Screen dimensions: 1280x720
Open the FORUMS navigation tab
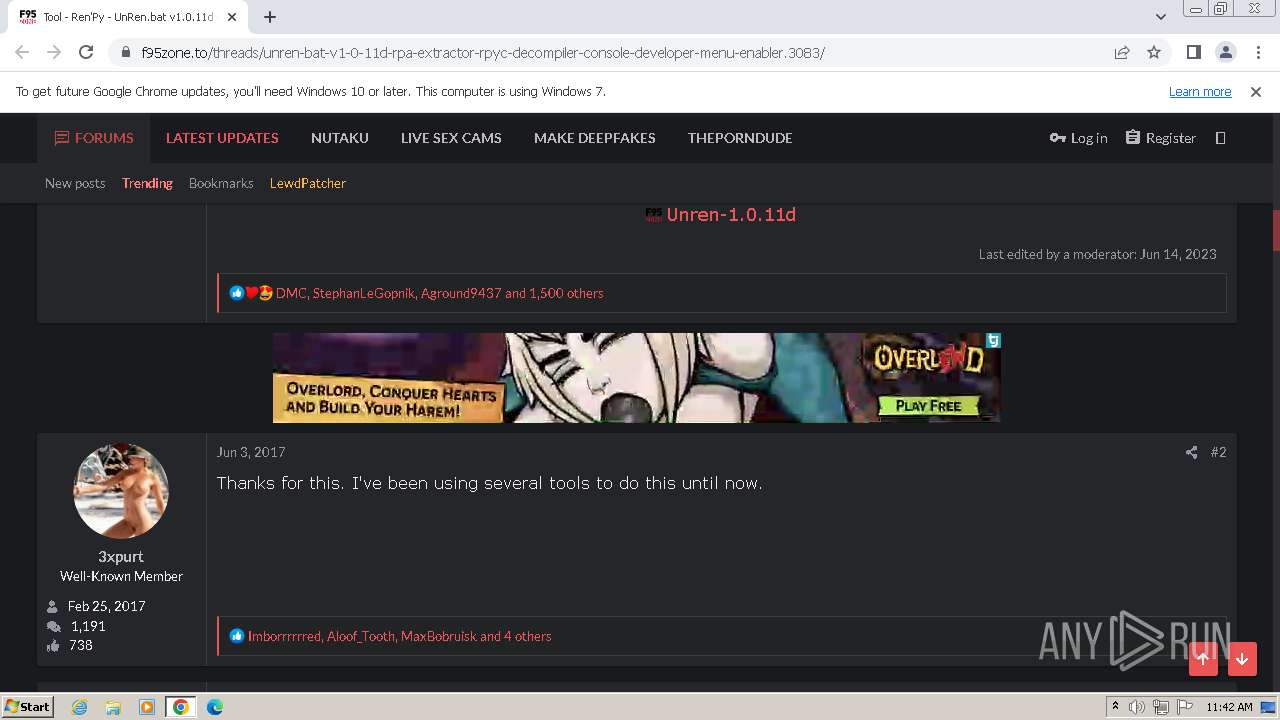coord(94,138)
